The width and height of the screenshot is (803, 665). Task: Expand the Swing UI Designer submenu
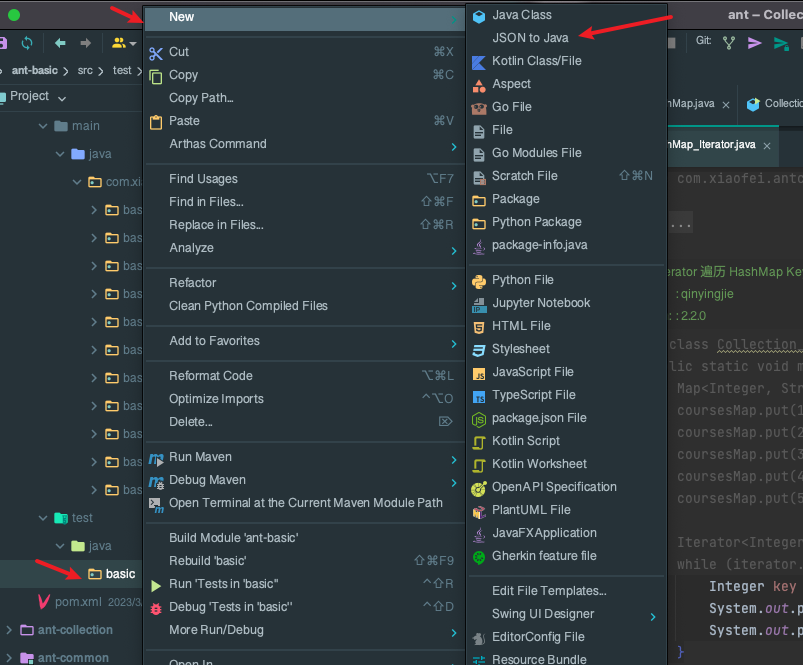click(x=653, y=614)
